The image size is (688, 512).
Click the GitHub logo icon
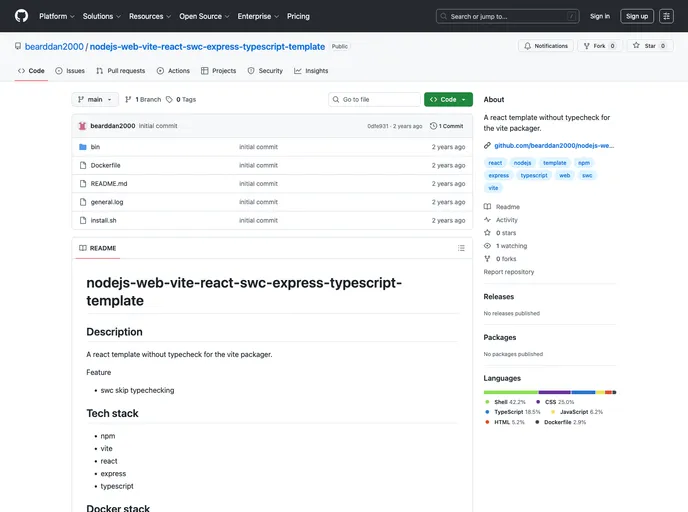click(21, 16)
